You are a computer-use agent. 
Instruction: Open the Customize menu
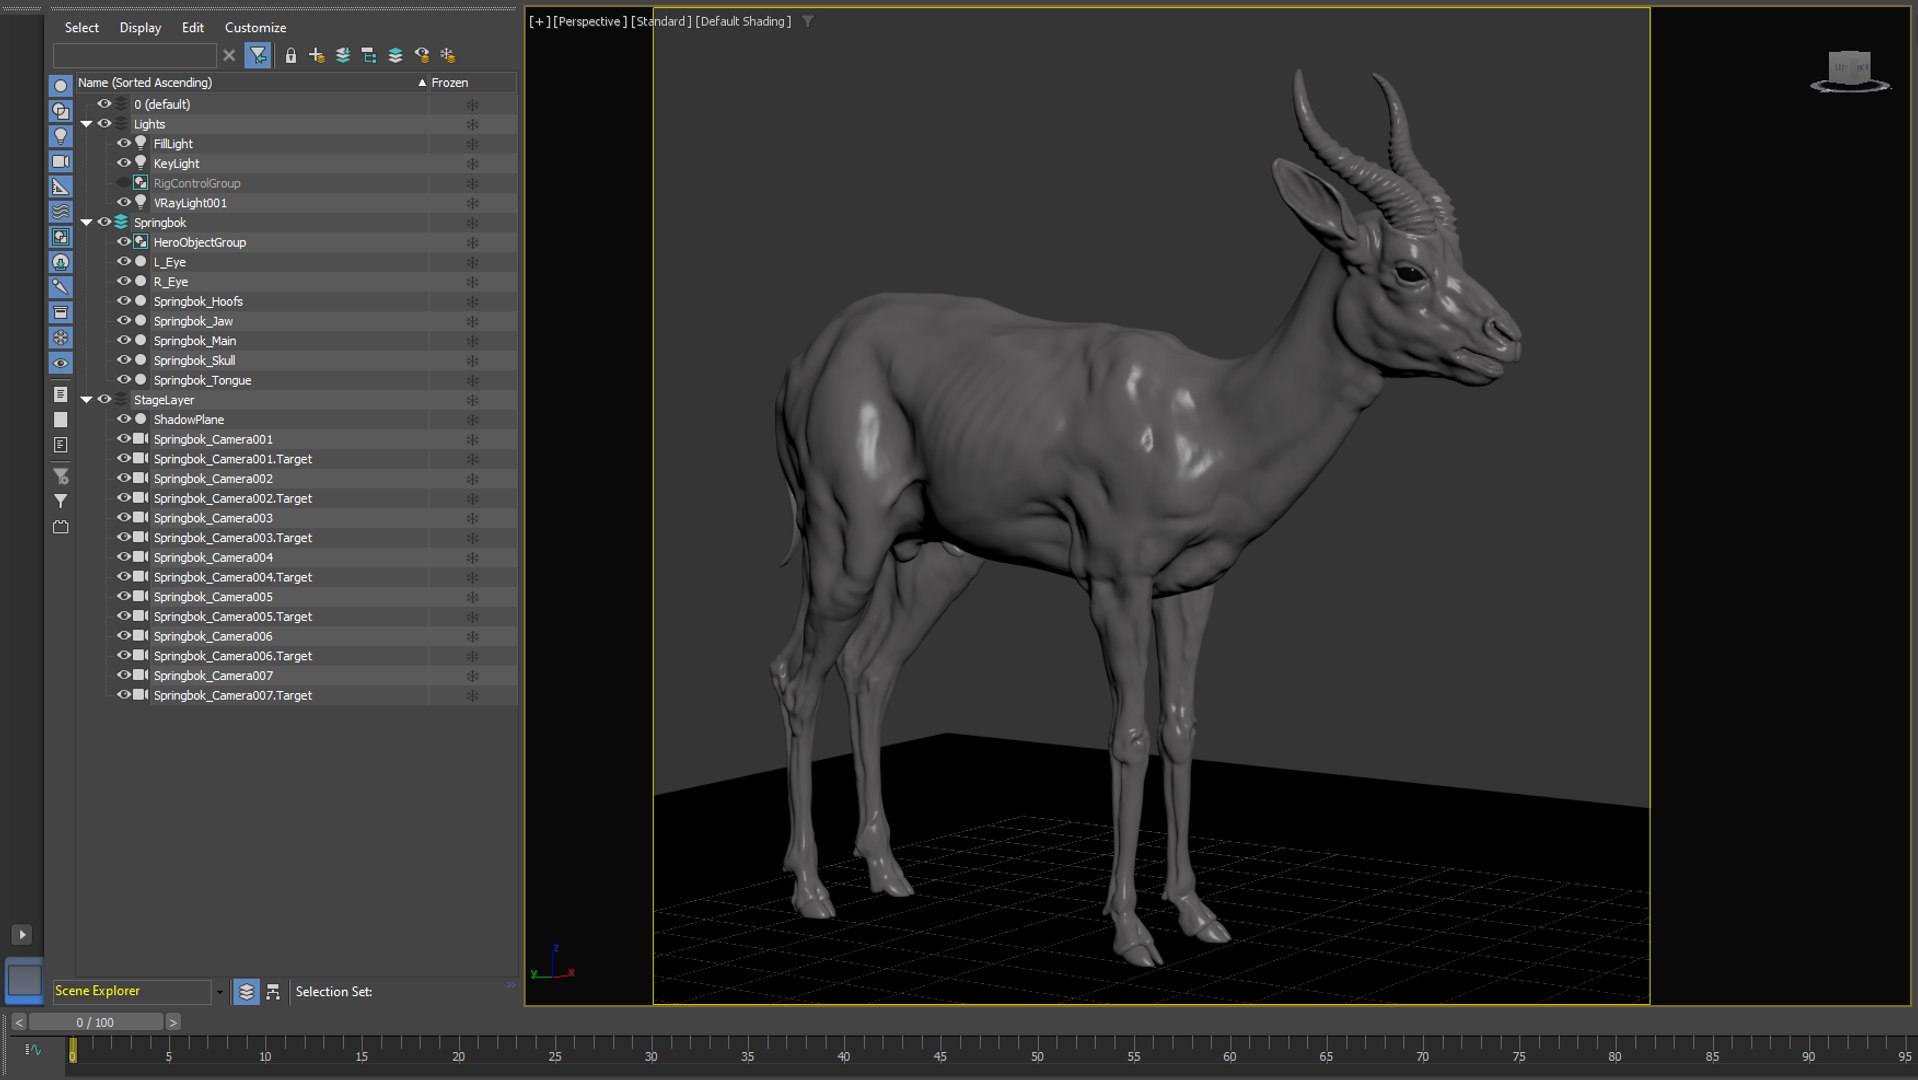click(x=255, y=28)
